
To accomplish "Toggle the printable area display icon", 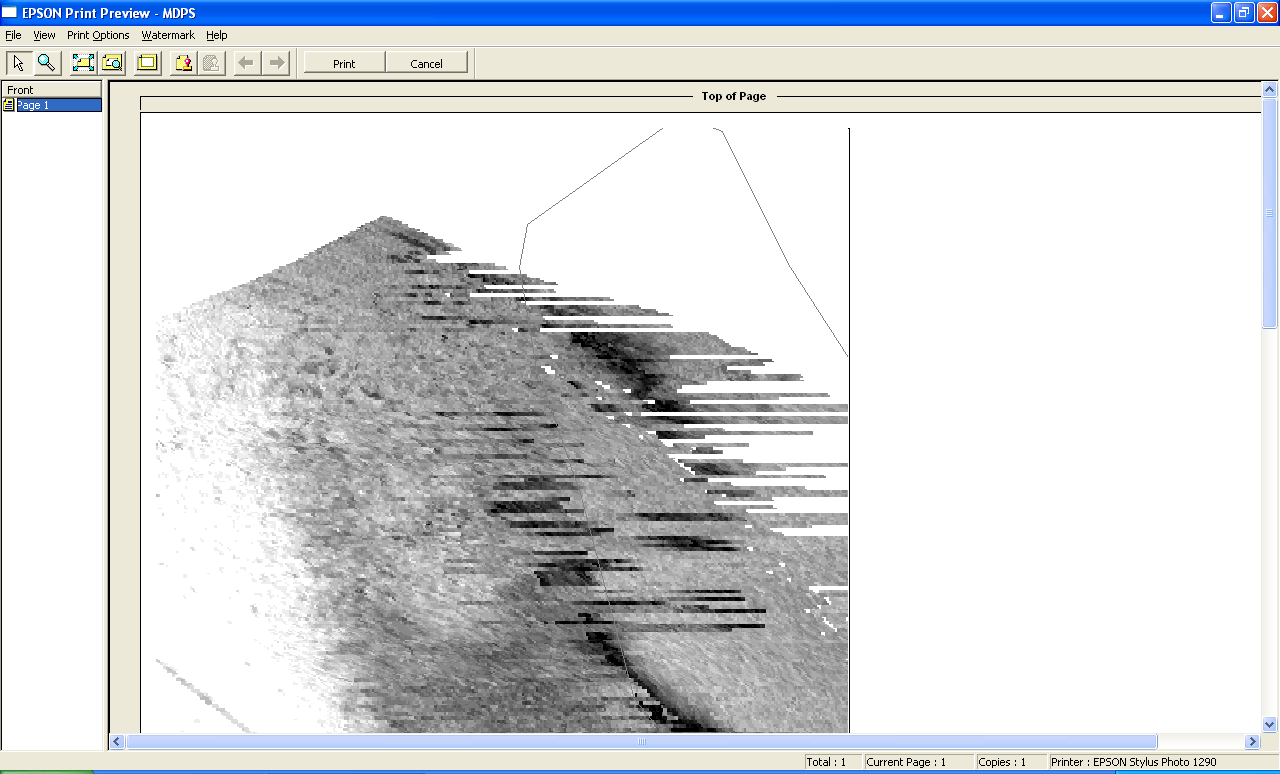I will point(147,63).
